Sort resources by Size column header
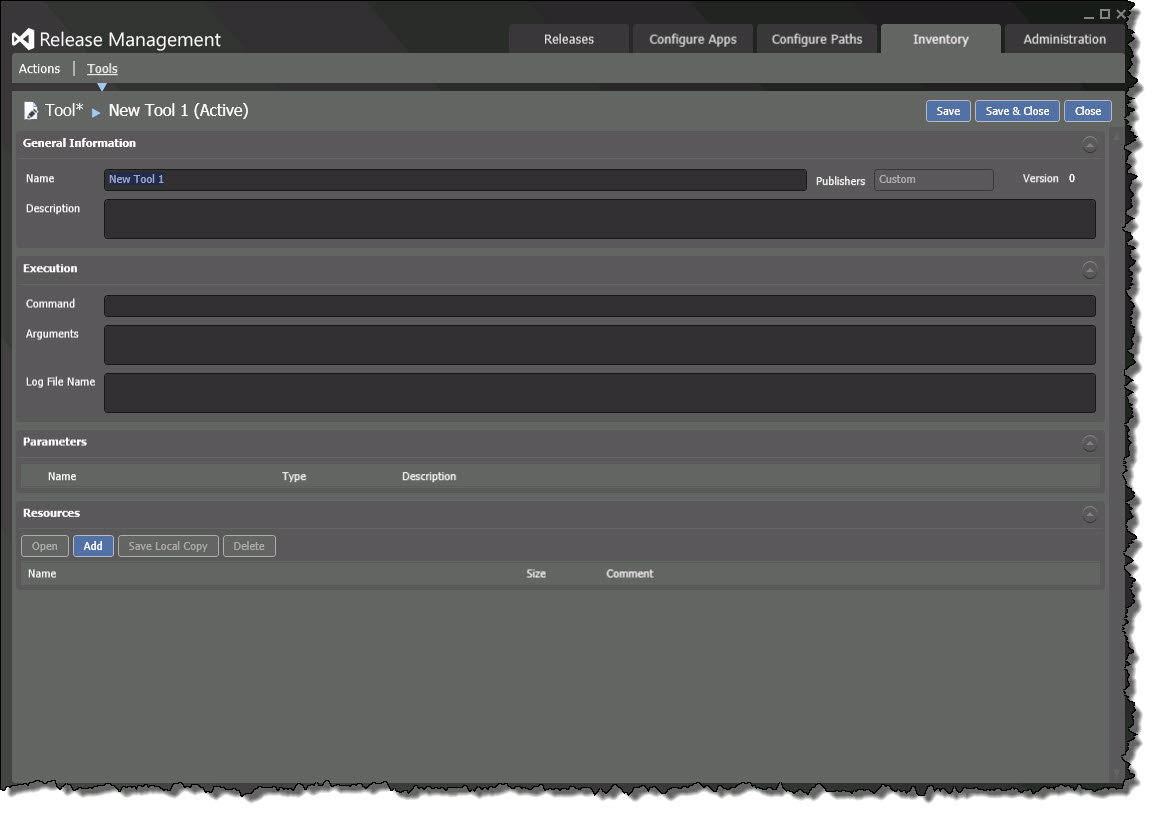The width and height of the screenshot is (1155, 813). click(x=536, y=574)
